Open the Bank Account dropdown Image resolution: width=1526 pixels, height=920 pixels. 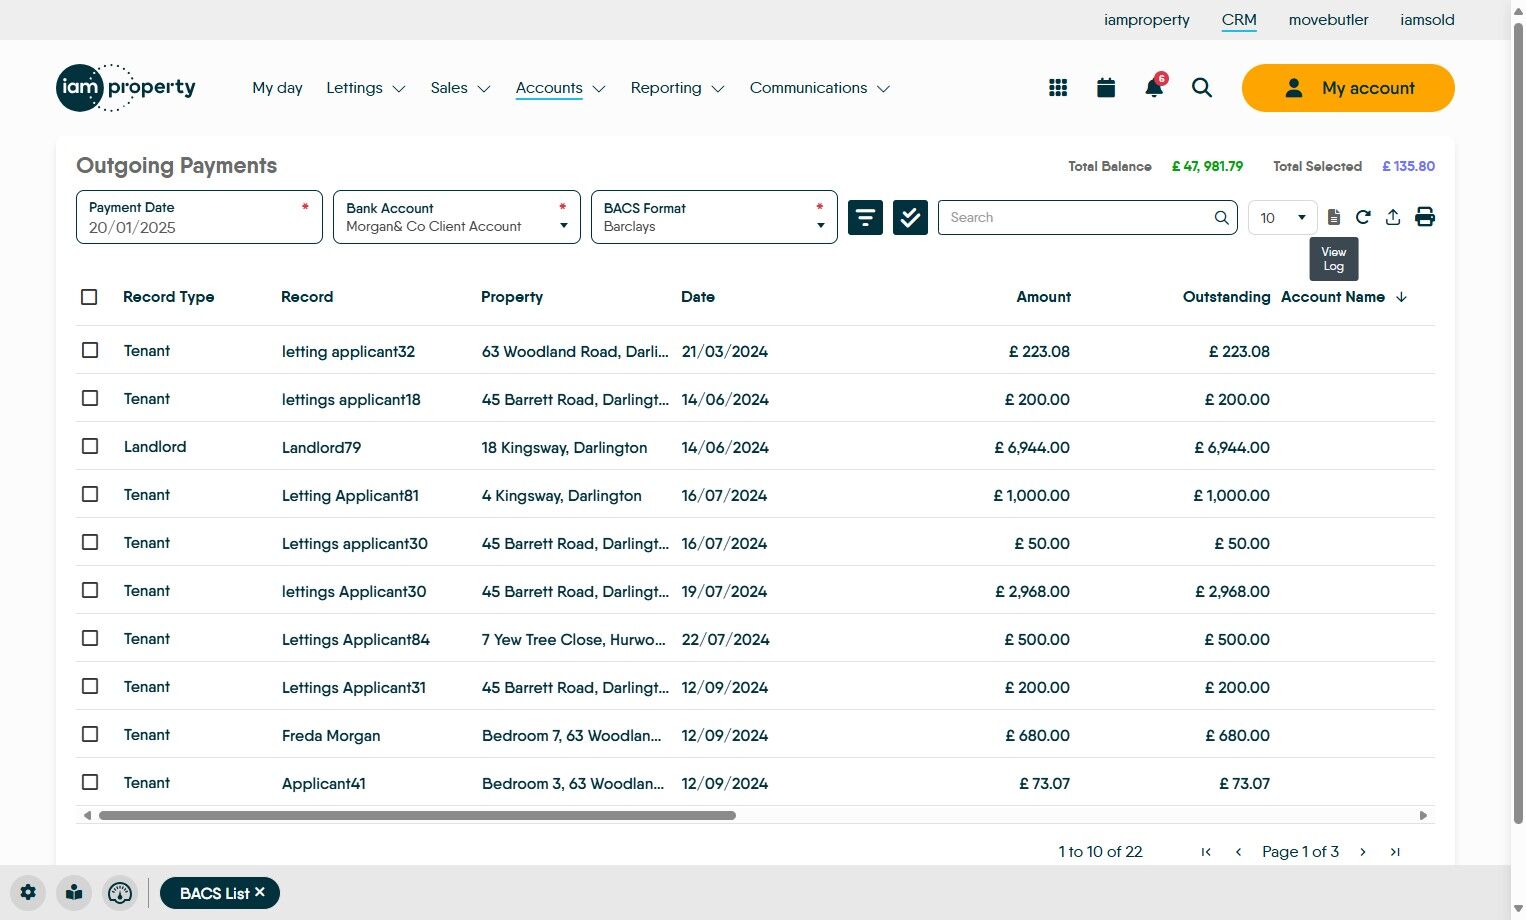[x=456, y=217]
